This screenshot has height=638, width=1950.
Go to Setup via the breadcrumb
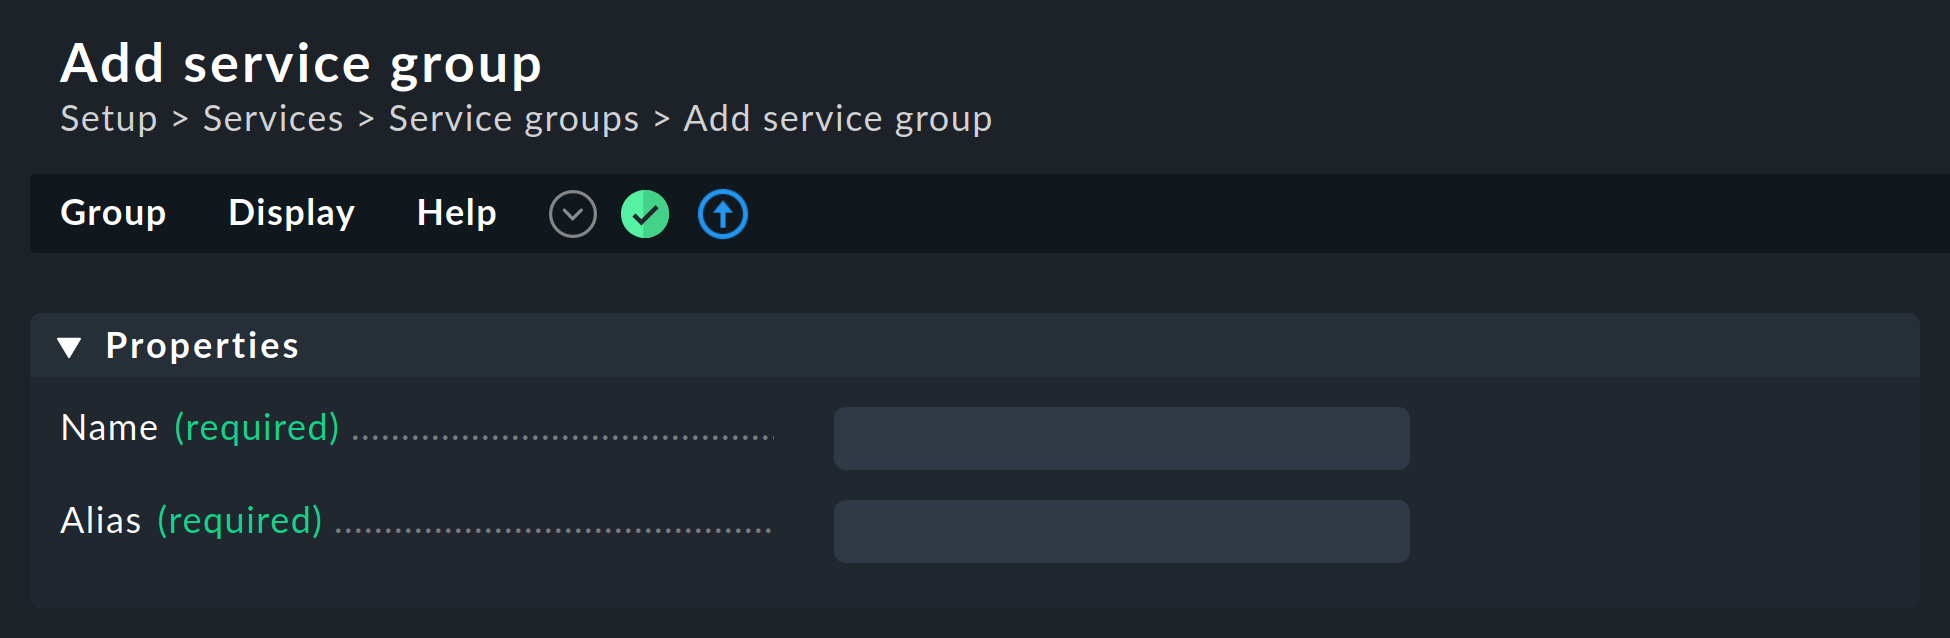[x=108, y=118]
